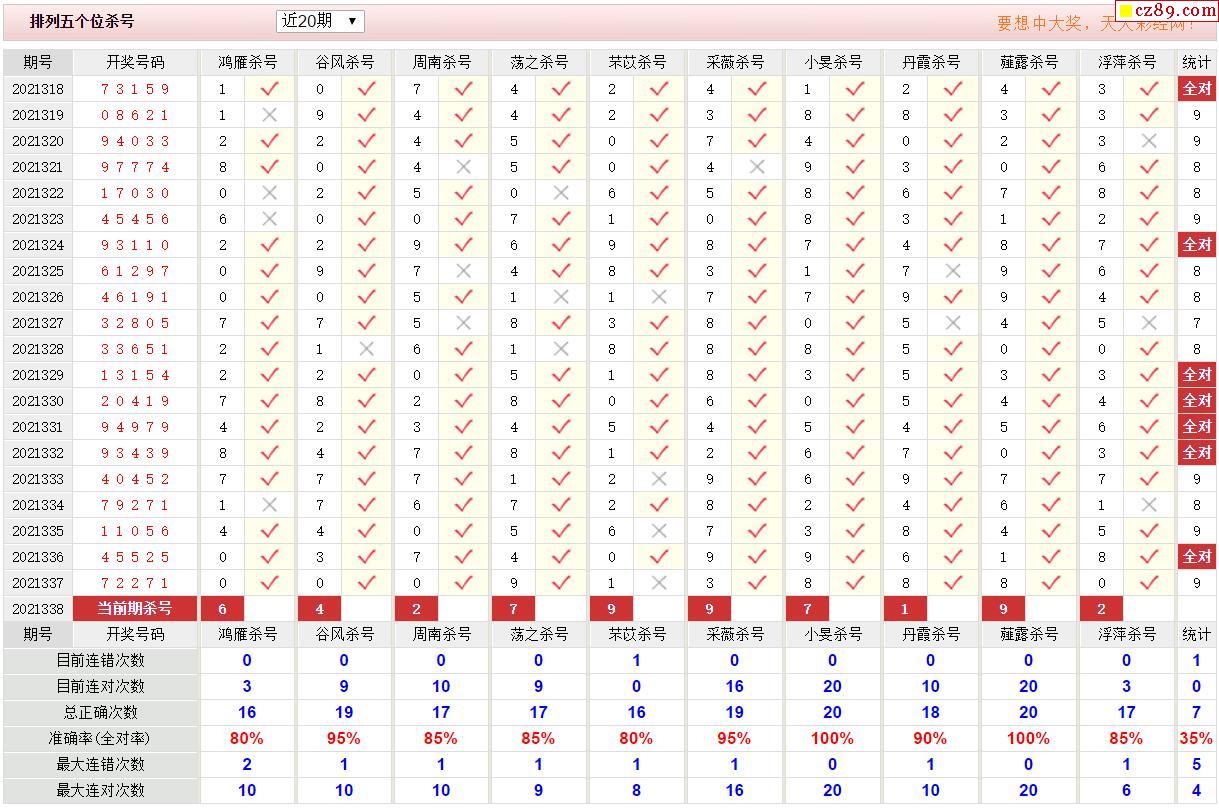Click period number 2021338
The height and width of the screenshot is (809, 1219).
(38, 609)
